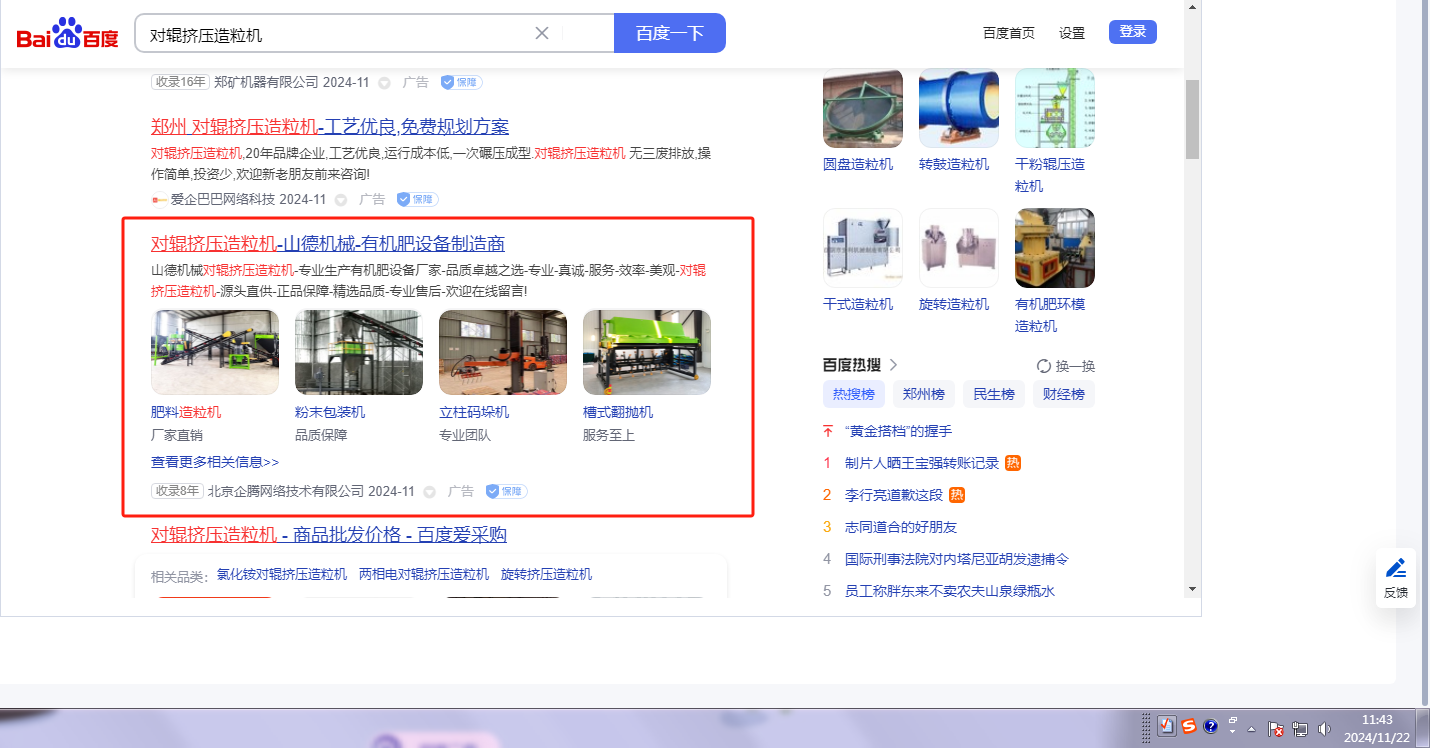Select 氯化铵对辊挤压造粒机 related category
The image size is (1430, 748).
(x=282, y=574)
